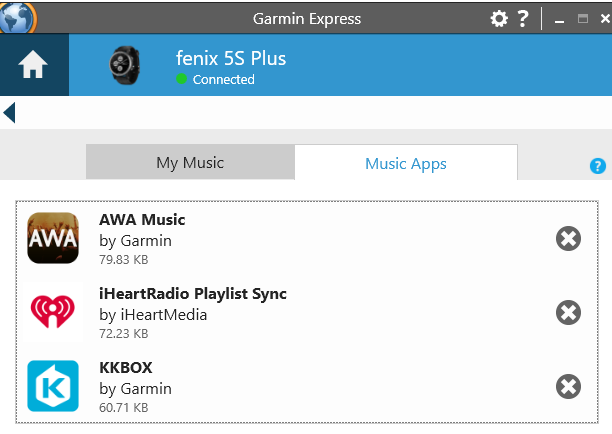Image resolution: width=612 pixels, height=434 pixels.
Task: Open help from the title bar question mark
Action: click(523, 19)
